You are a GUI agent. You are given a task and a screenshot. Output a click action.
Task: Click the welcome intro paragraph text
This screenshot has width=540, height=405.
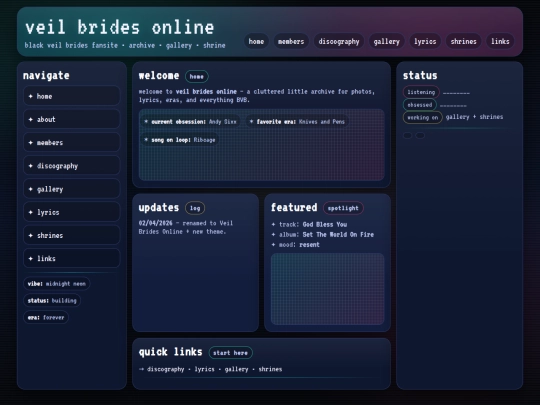click(x=257, y=96)
